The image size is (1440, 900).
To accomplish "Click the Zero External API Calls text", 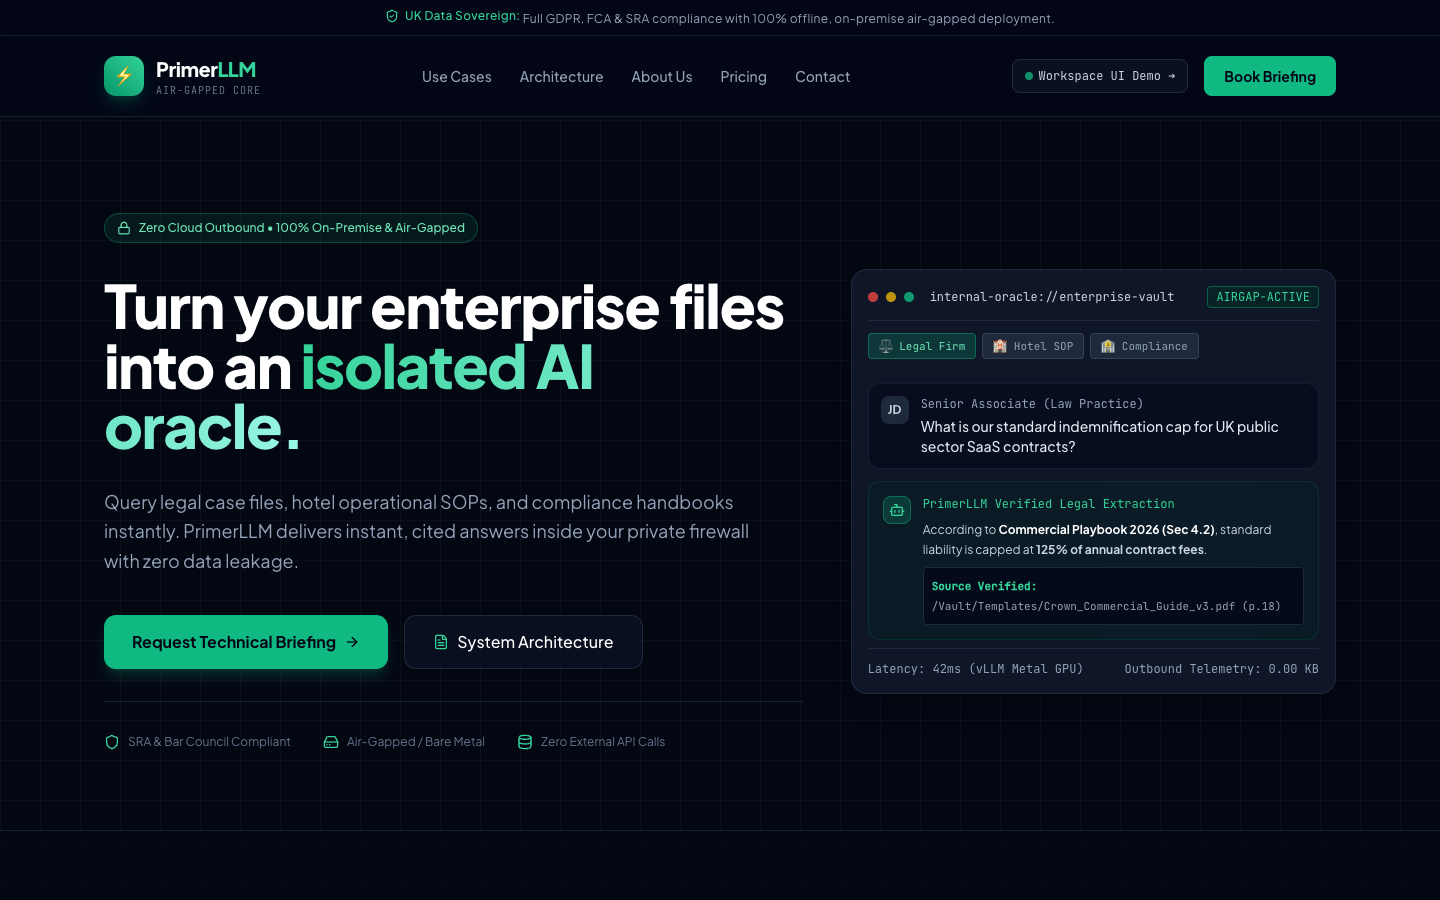I will click(603, 742).
